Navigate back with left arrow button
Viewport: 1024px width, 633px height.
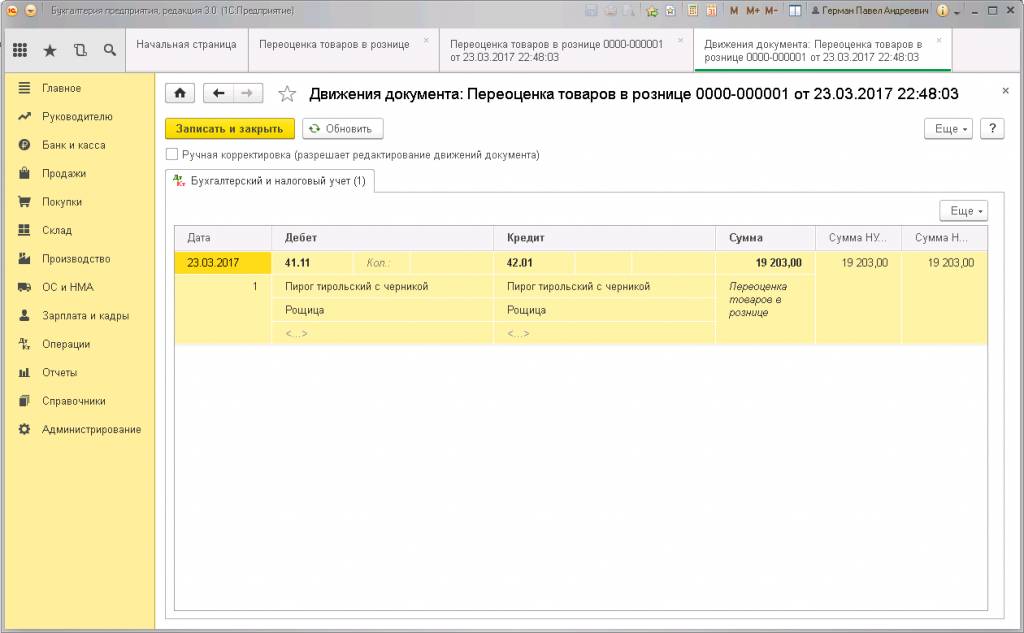click(218, 93)
